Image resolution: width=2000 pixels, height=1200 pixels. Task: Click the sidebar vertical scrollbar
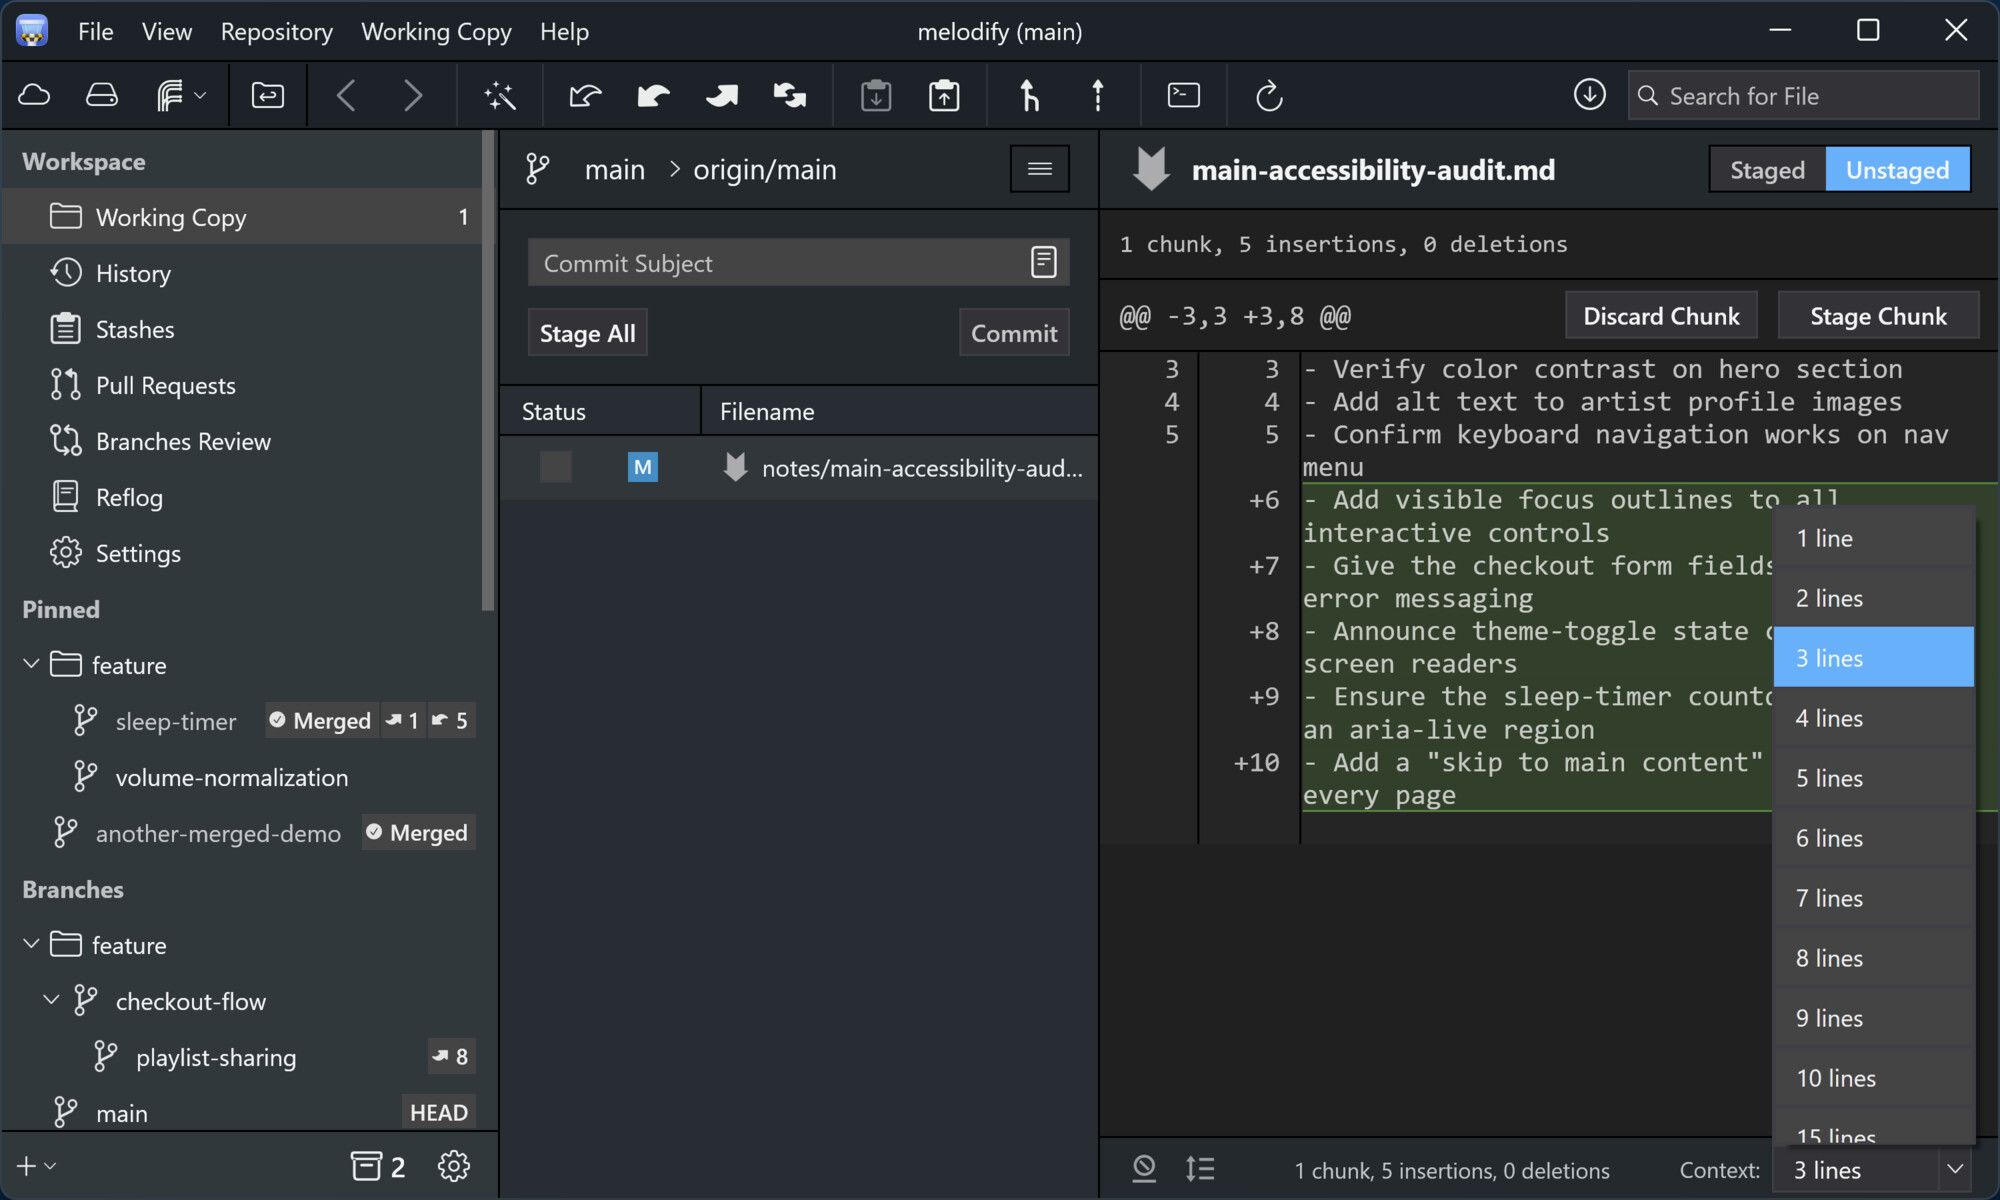[488, 372]
